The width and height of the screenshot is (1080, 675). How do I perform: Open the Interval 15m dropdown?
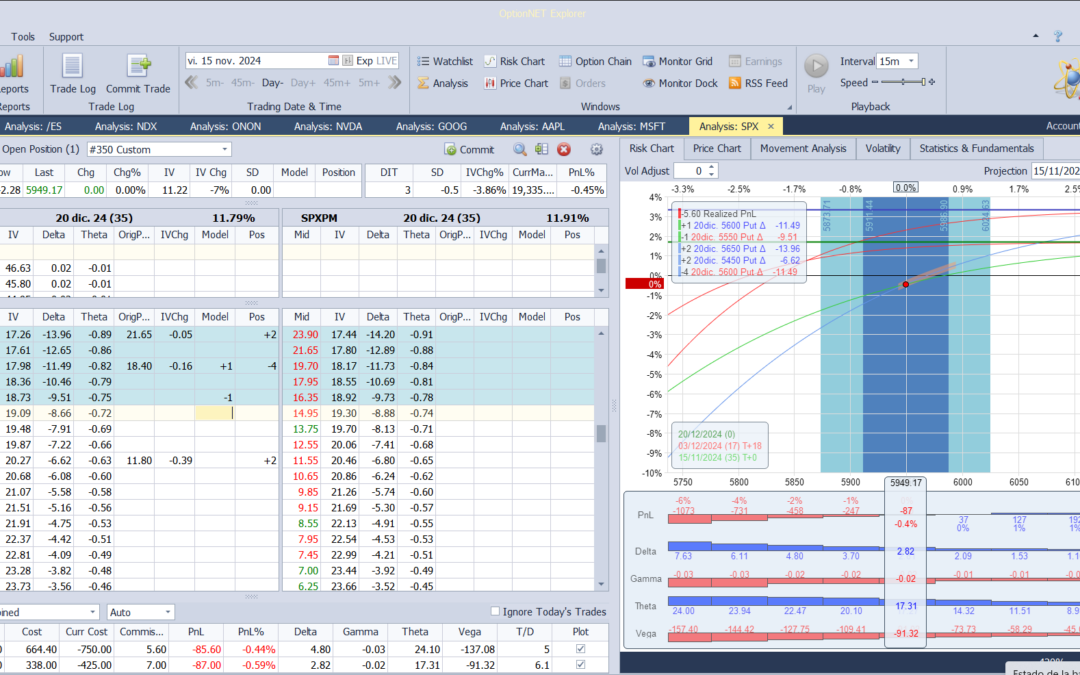click(x=910, y=61)
